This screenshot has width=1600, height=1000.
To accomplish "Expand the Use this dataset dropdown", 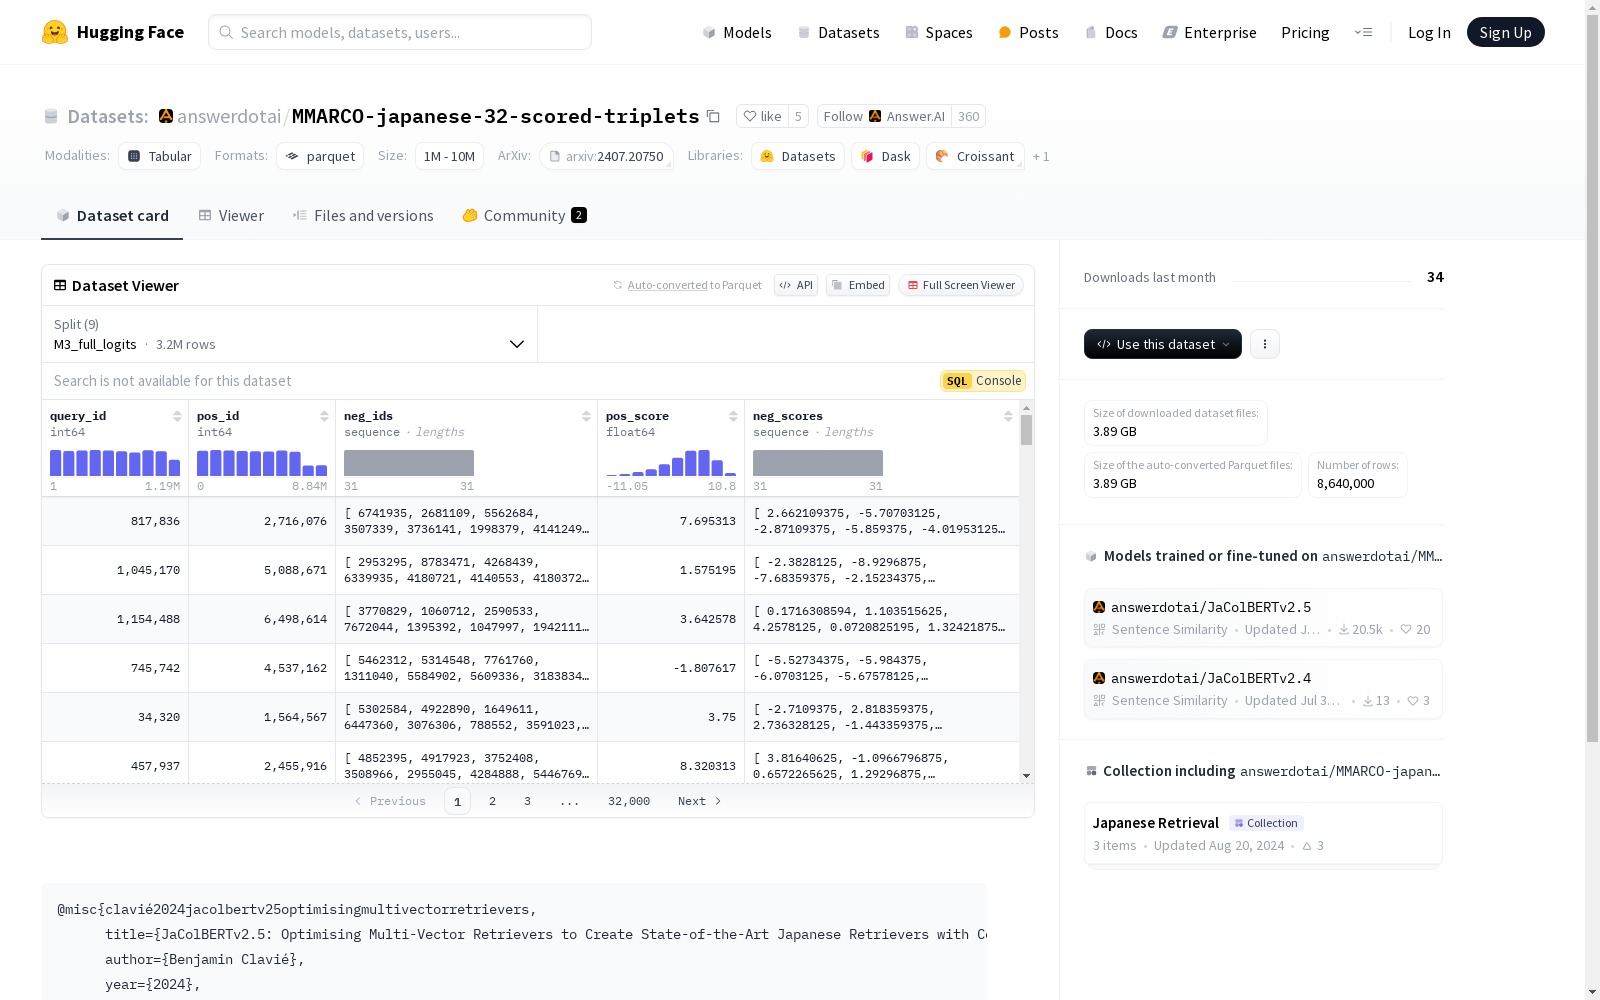I will [1163, 344].
